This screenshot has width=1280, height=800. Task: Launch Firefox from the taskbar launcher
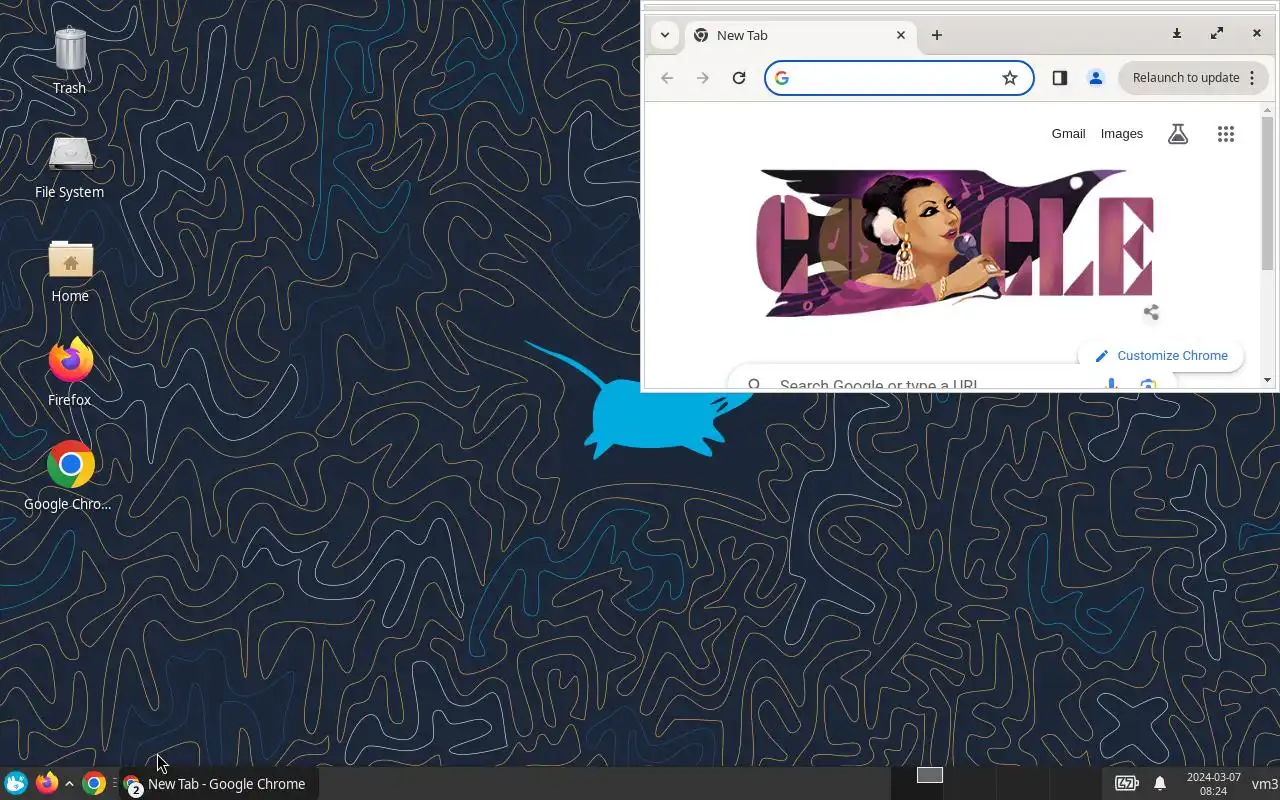(x=47, y=783)
